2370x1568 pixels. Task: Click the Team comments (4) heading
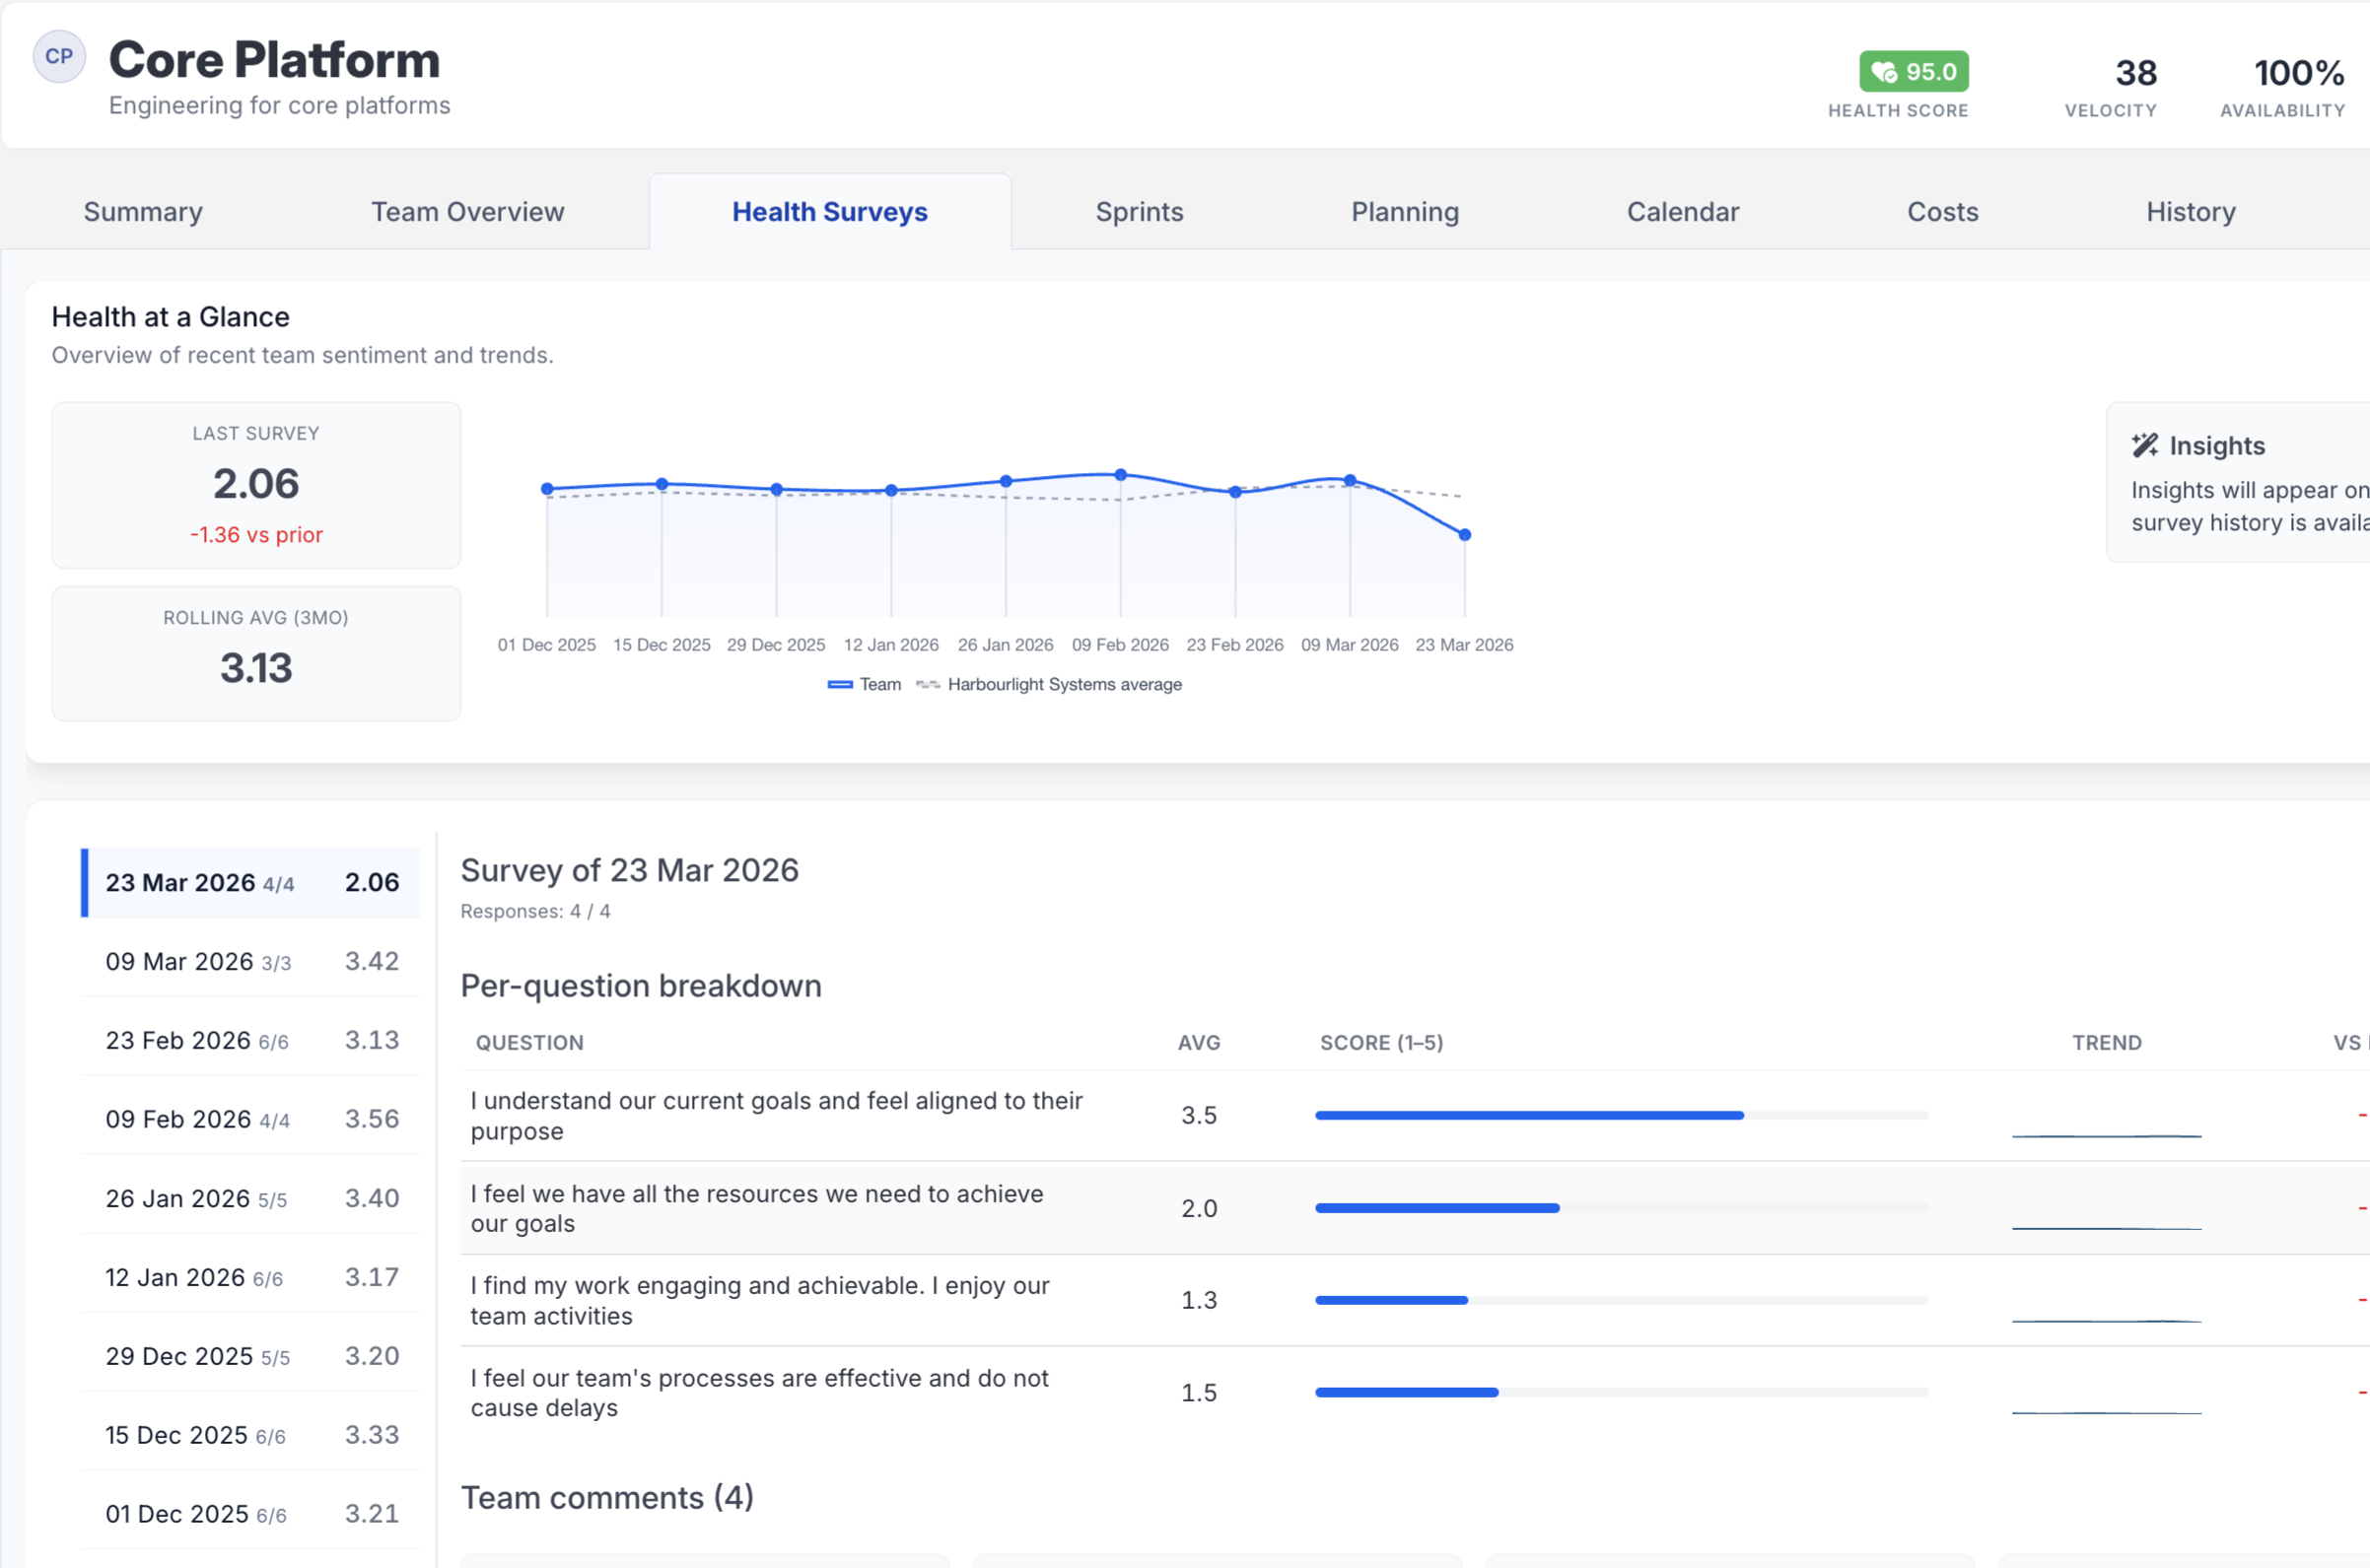click(605, 1497)
